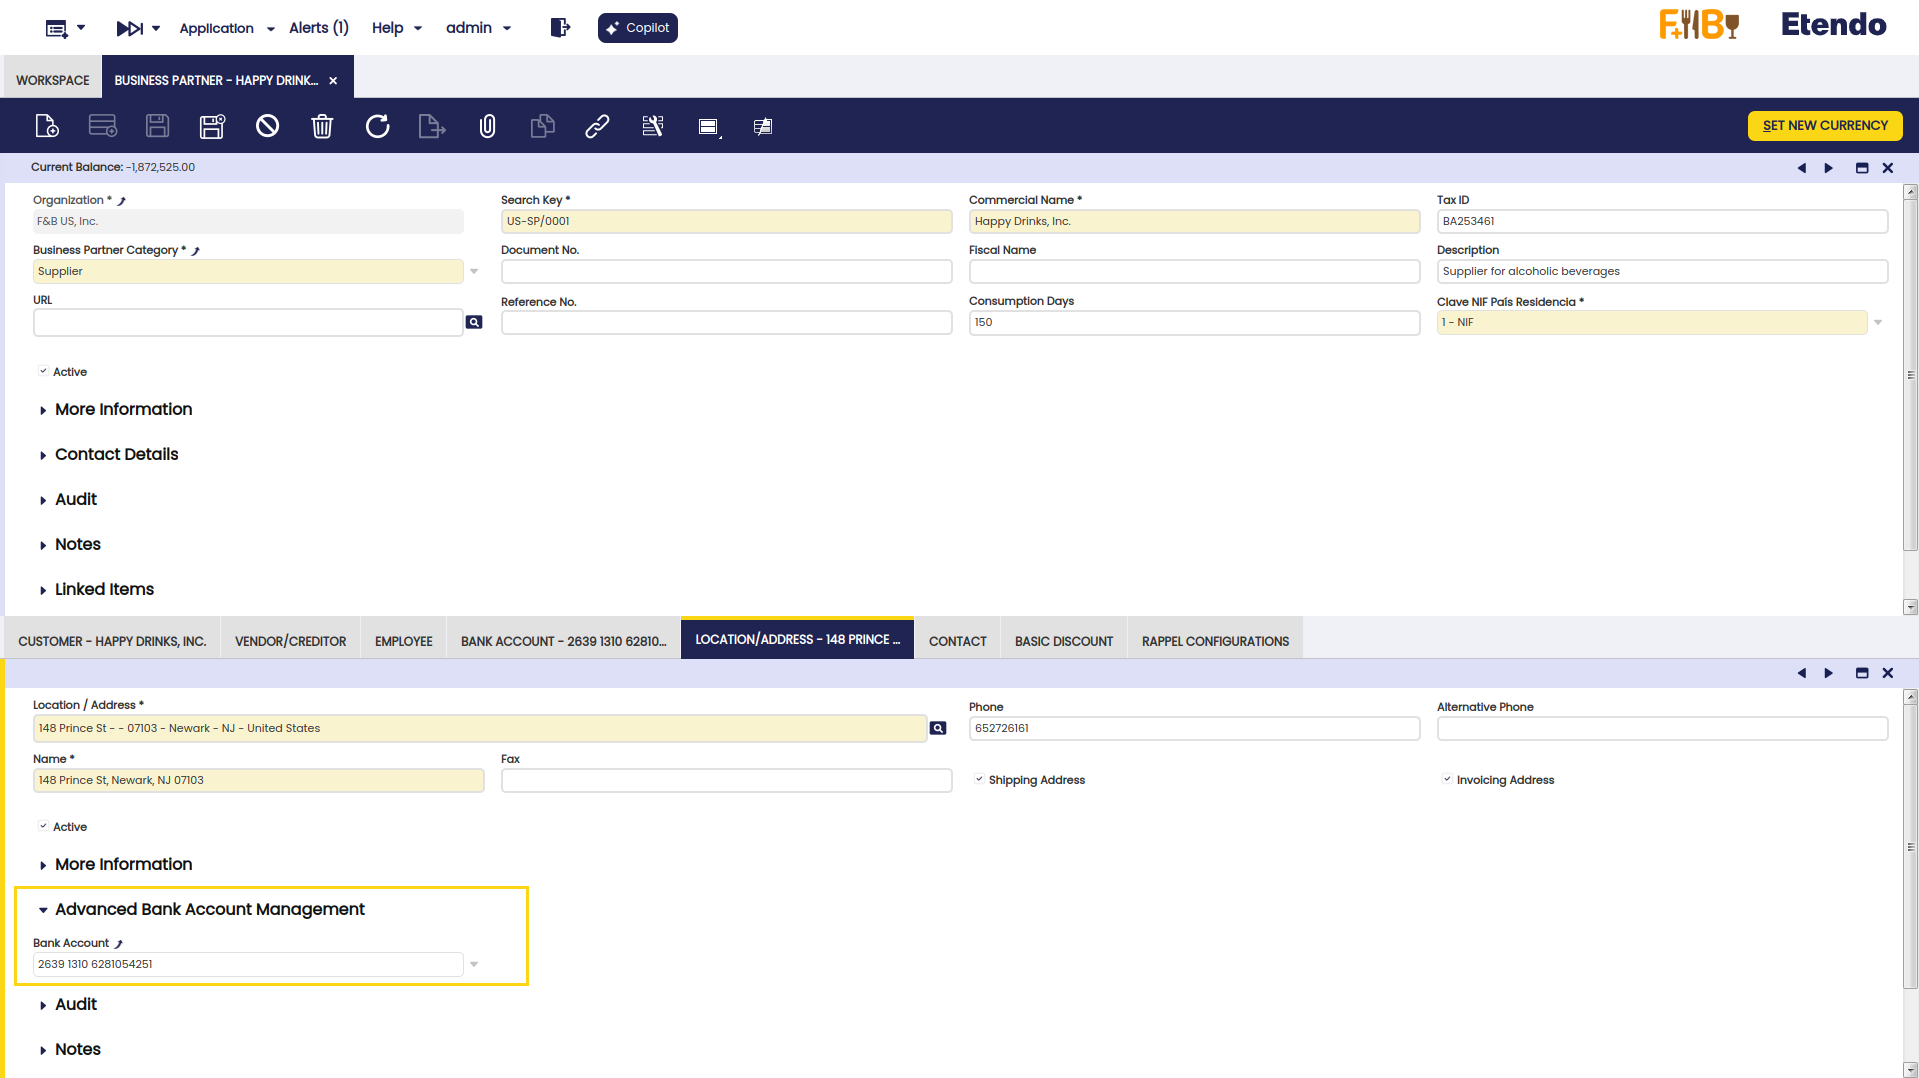Switch to the Vendor/Creditor subtab

(290, 641)
